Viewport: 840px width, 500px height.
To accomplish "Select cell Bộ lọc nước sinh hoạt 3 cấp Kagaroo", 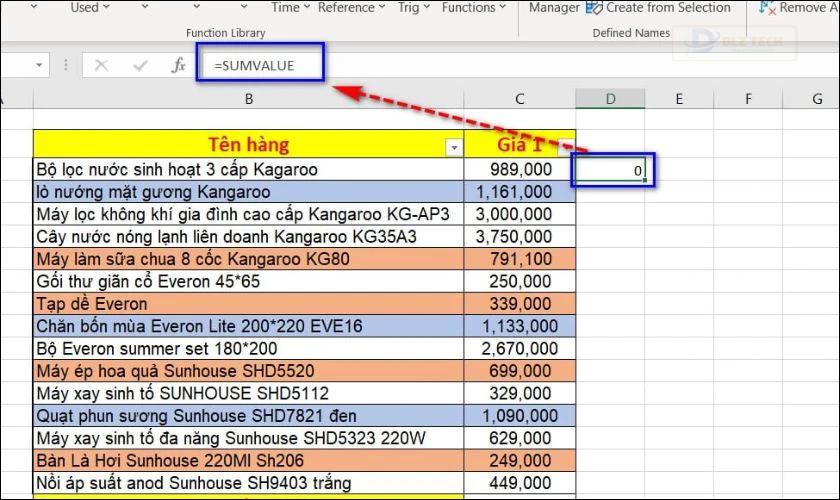I will [x=249, y=169].
